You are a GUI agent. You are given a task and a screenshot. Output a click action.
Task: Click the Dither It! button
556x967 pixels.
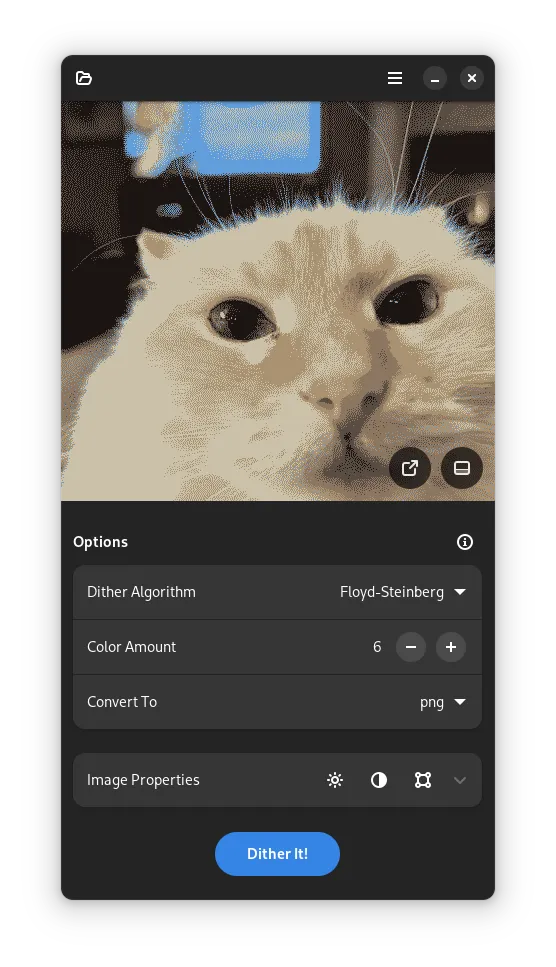pyautogui.click(x=277, y=854)
